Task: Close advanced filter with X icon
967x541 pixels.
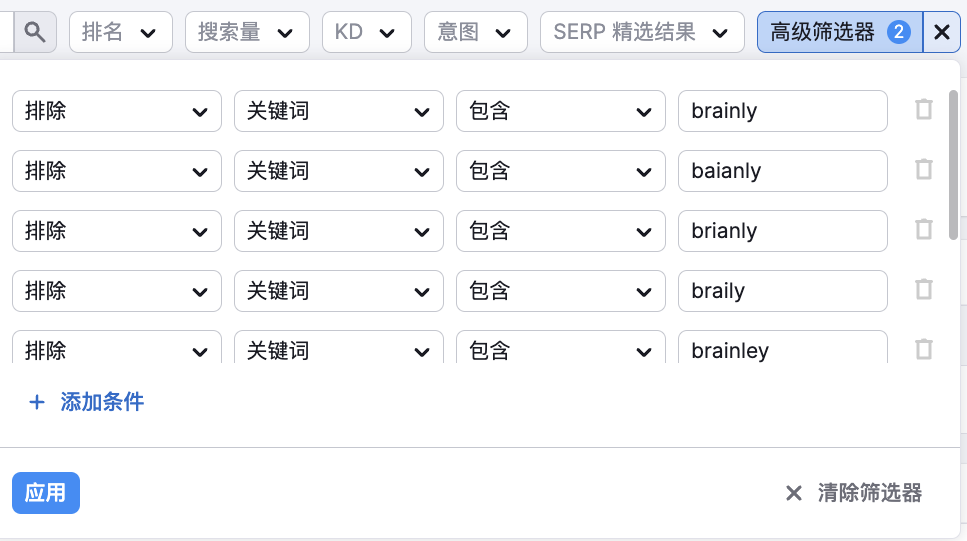Action: [941, 32]
